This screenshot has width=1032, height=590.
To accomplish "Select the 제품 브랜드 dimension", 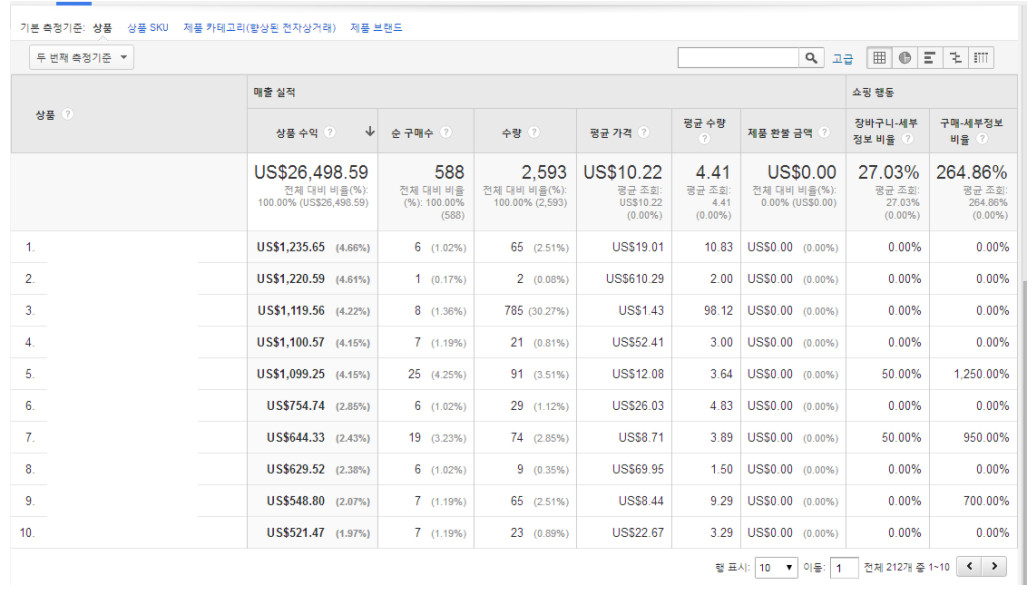I will click(x=376, y=28).
